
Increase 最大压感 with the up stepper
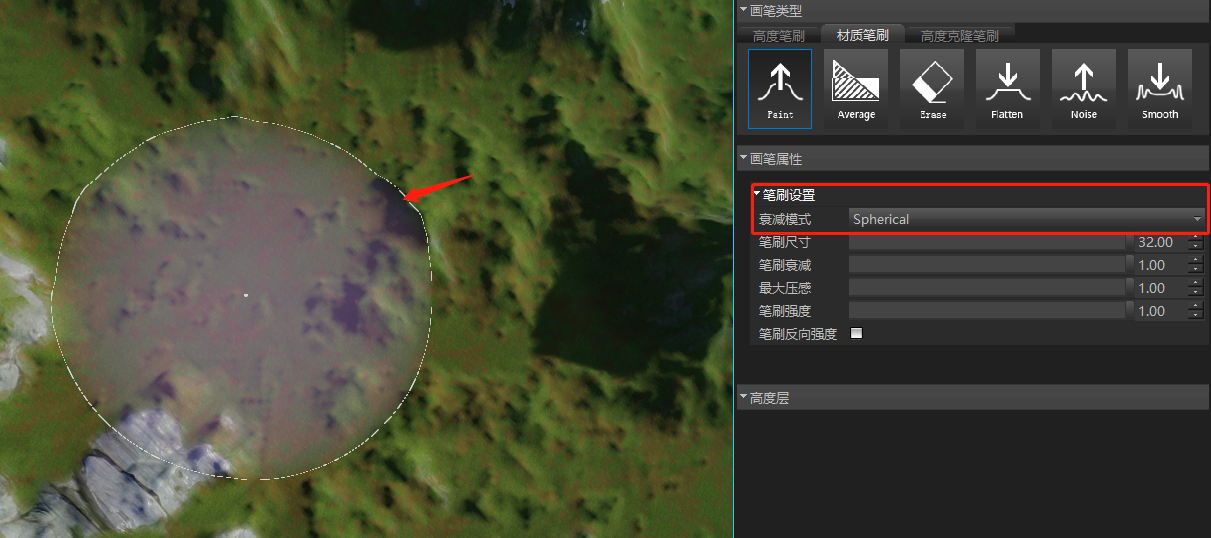[x=1196, y=284]
